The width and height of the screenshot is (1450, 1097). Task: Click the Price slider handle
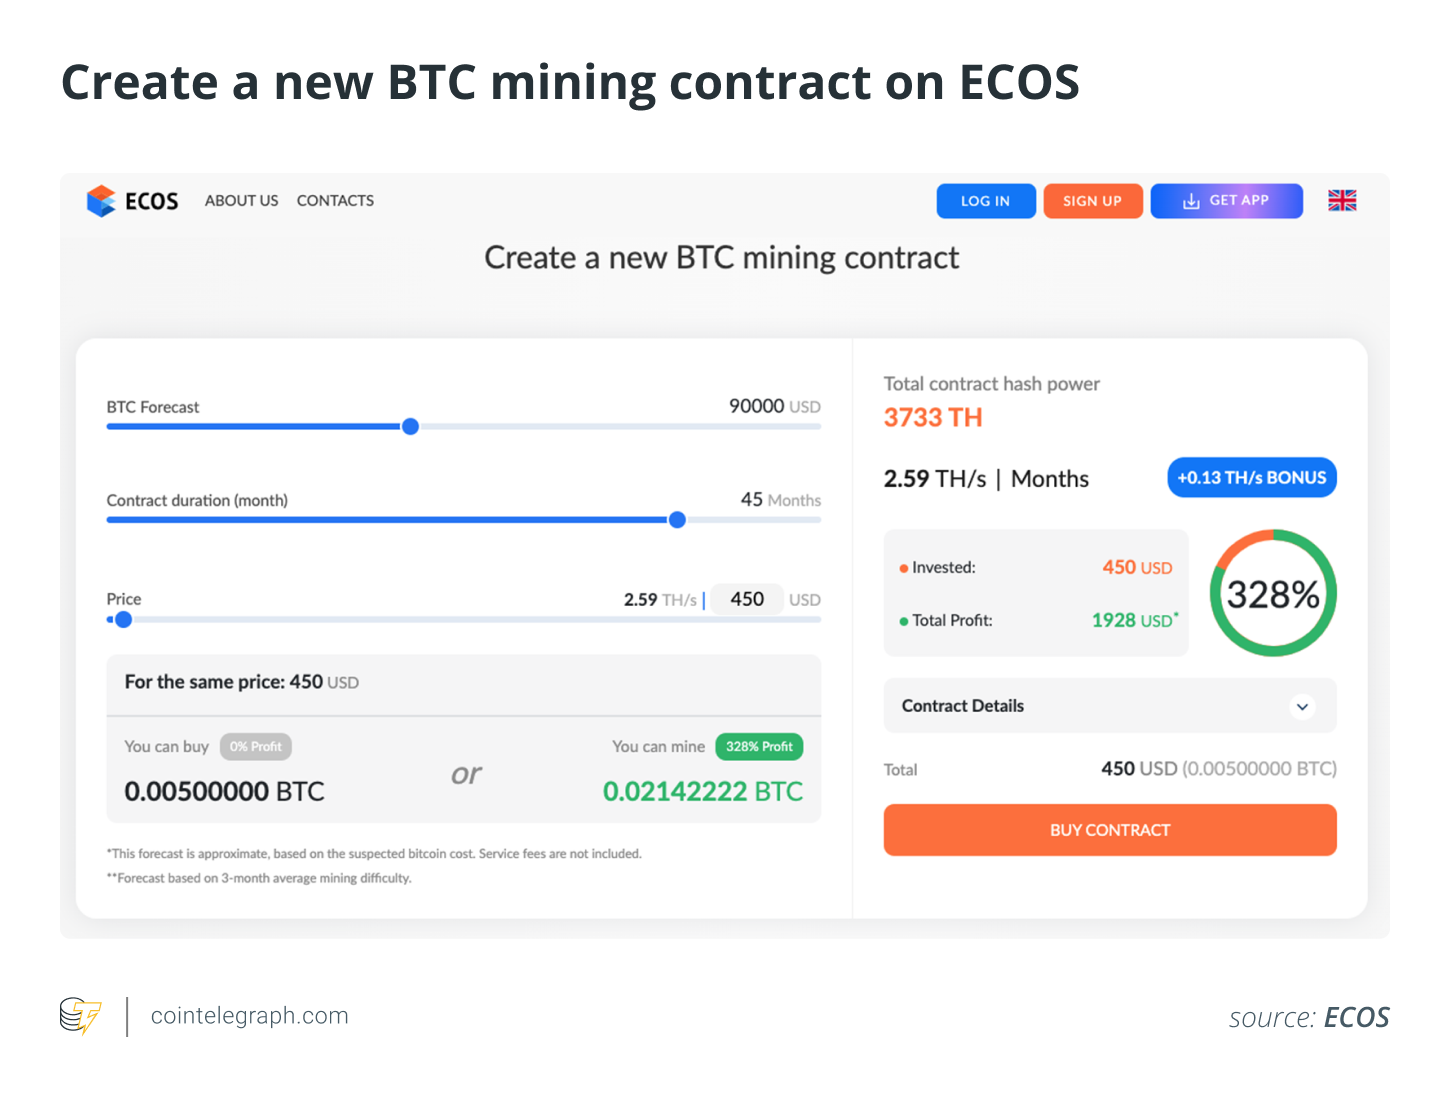point(123,620)
